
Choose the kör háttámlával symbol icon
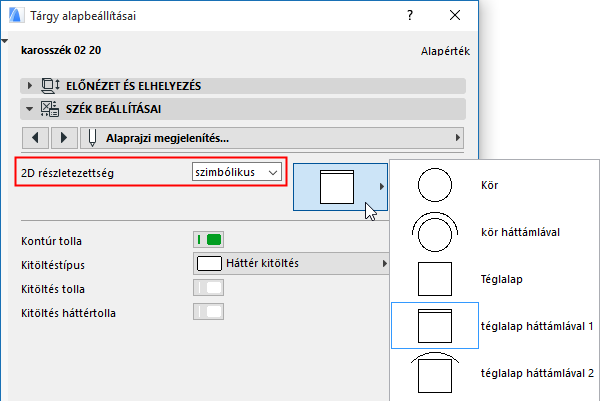click(x=435, y=232)
